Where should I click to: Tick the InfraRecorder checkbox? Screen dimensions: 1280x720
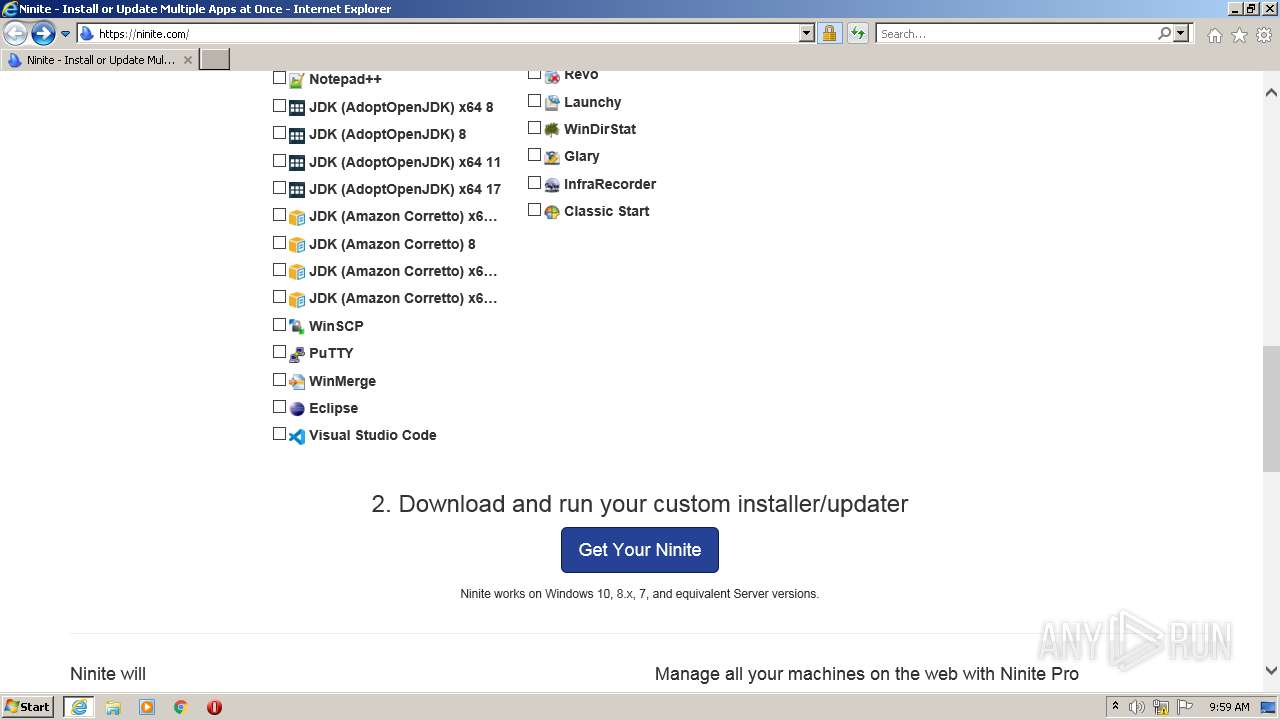pyautogui.click(x=535, y=182)
